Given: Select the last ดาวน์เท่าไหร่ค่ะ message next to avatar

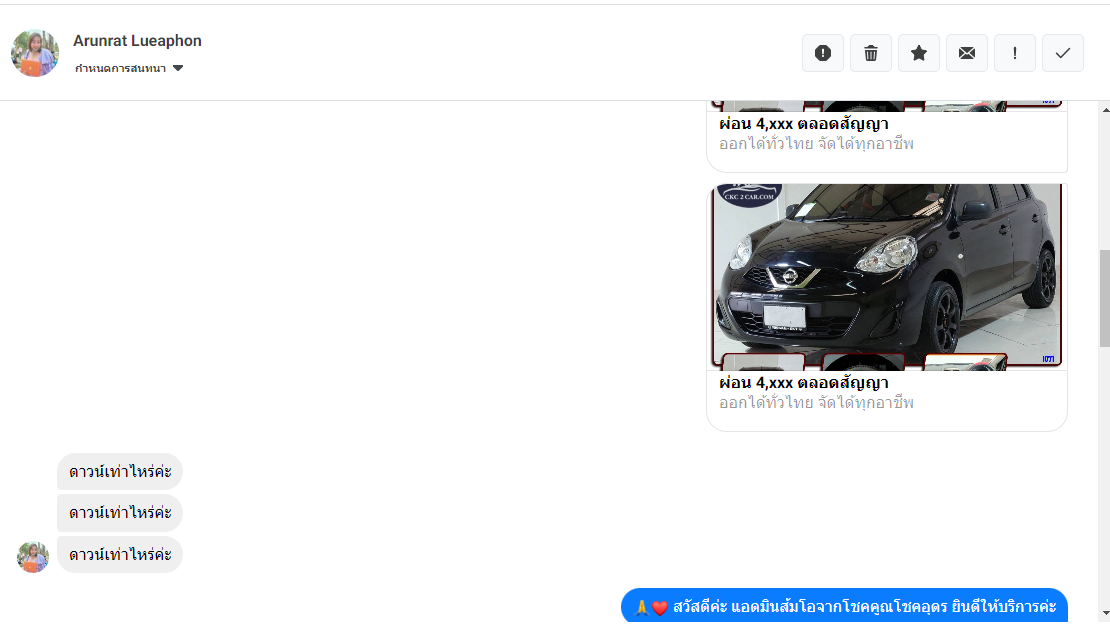Looking at the screenshot, I should point(120,554).
